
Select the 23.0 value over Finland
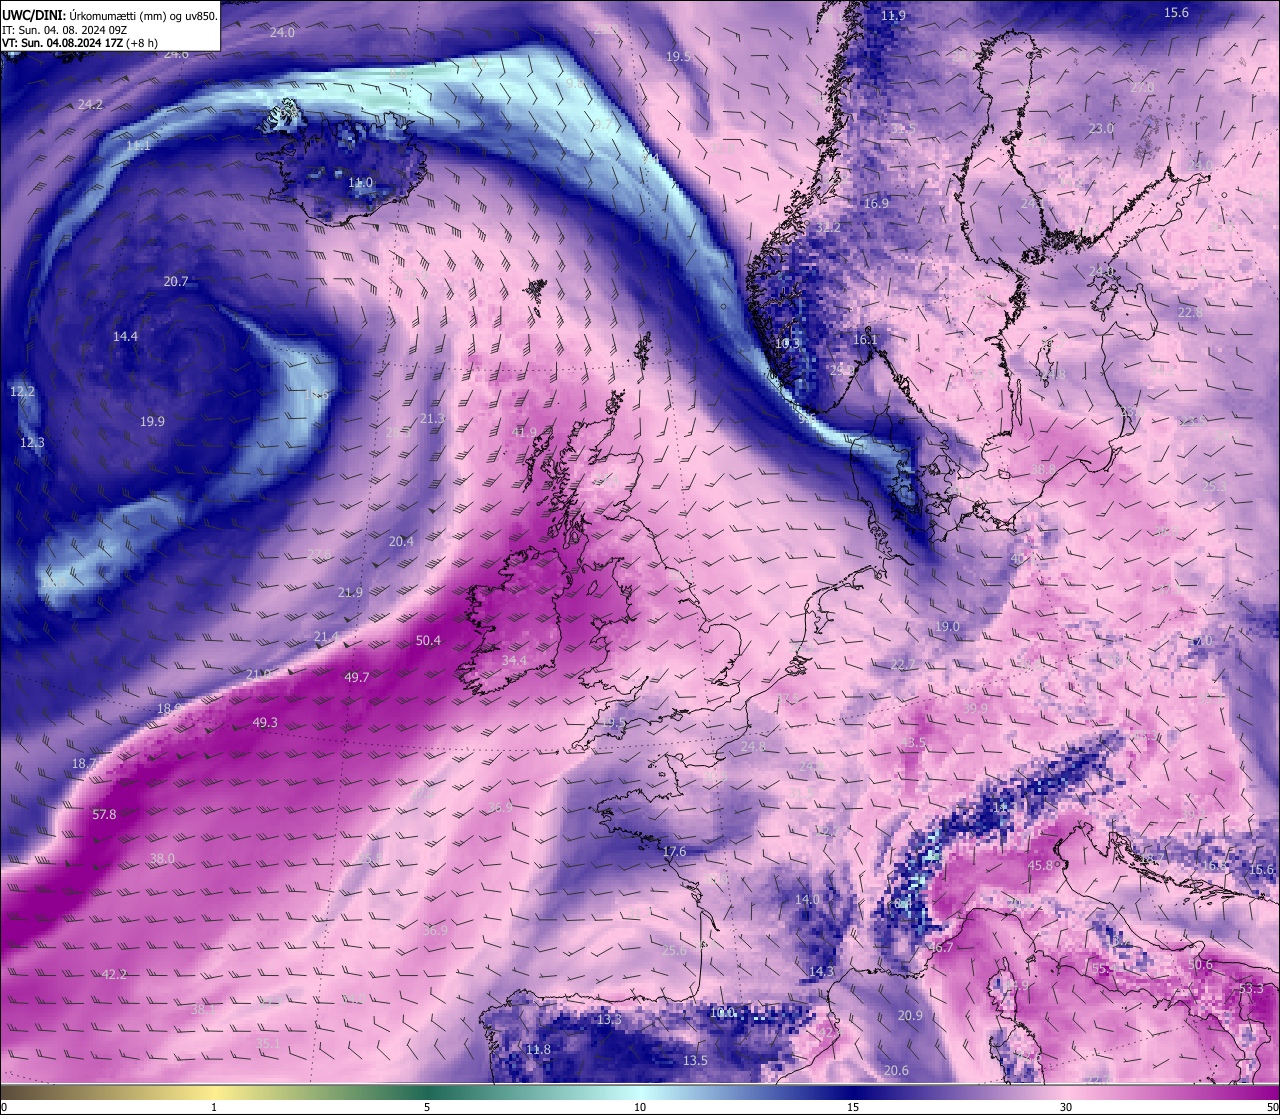click(1101, 129)
